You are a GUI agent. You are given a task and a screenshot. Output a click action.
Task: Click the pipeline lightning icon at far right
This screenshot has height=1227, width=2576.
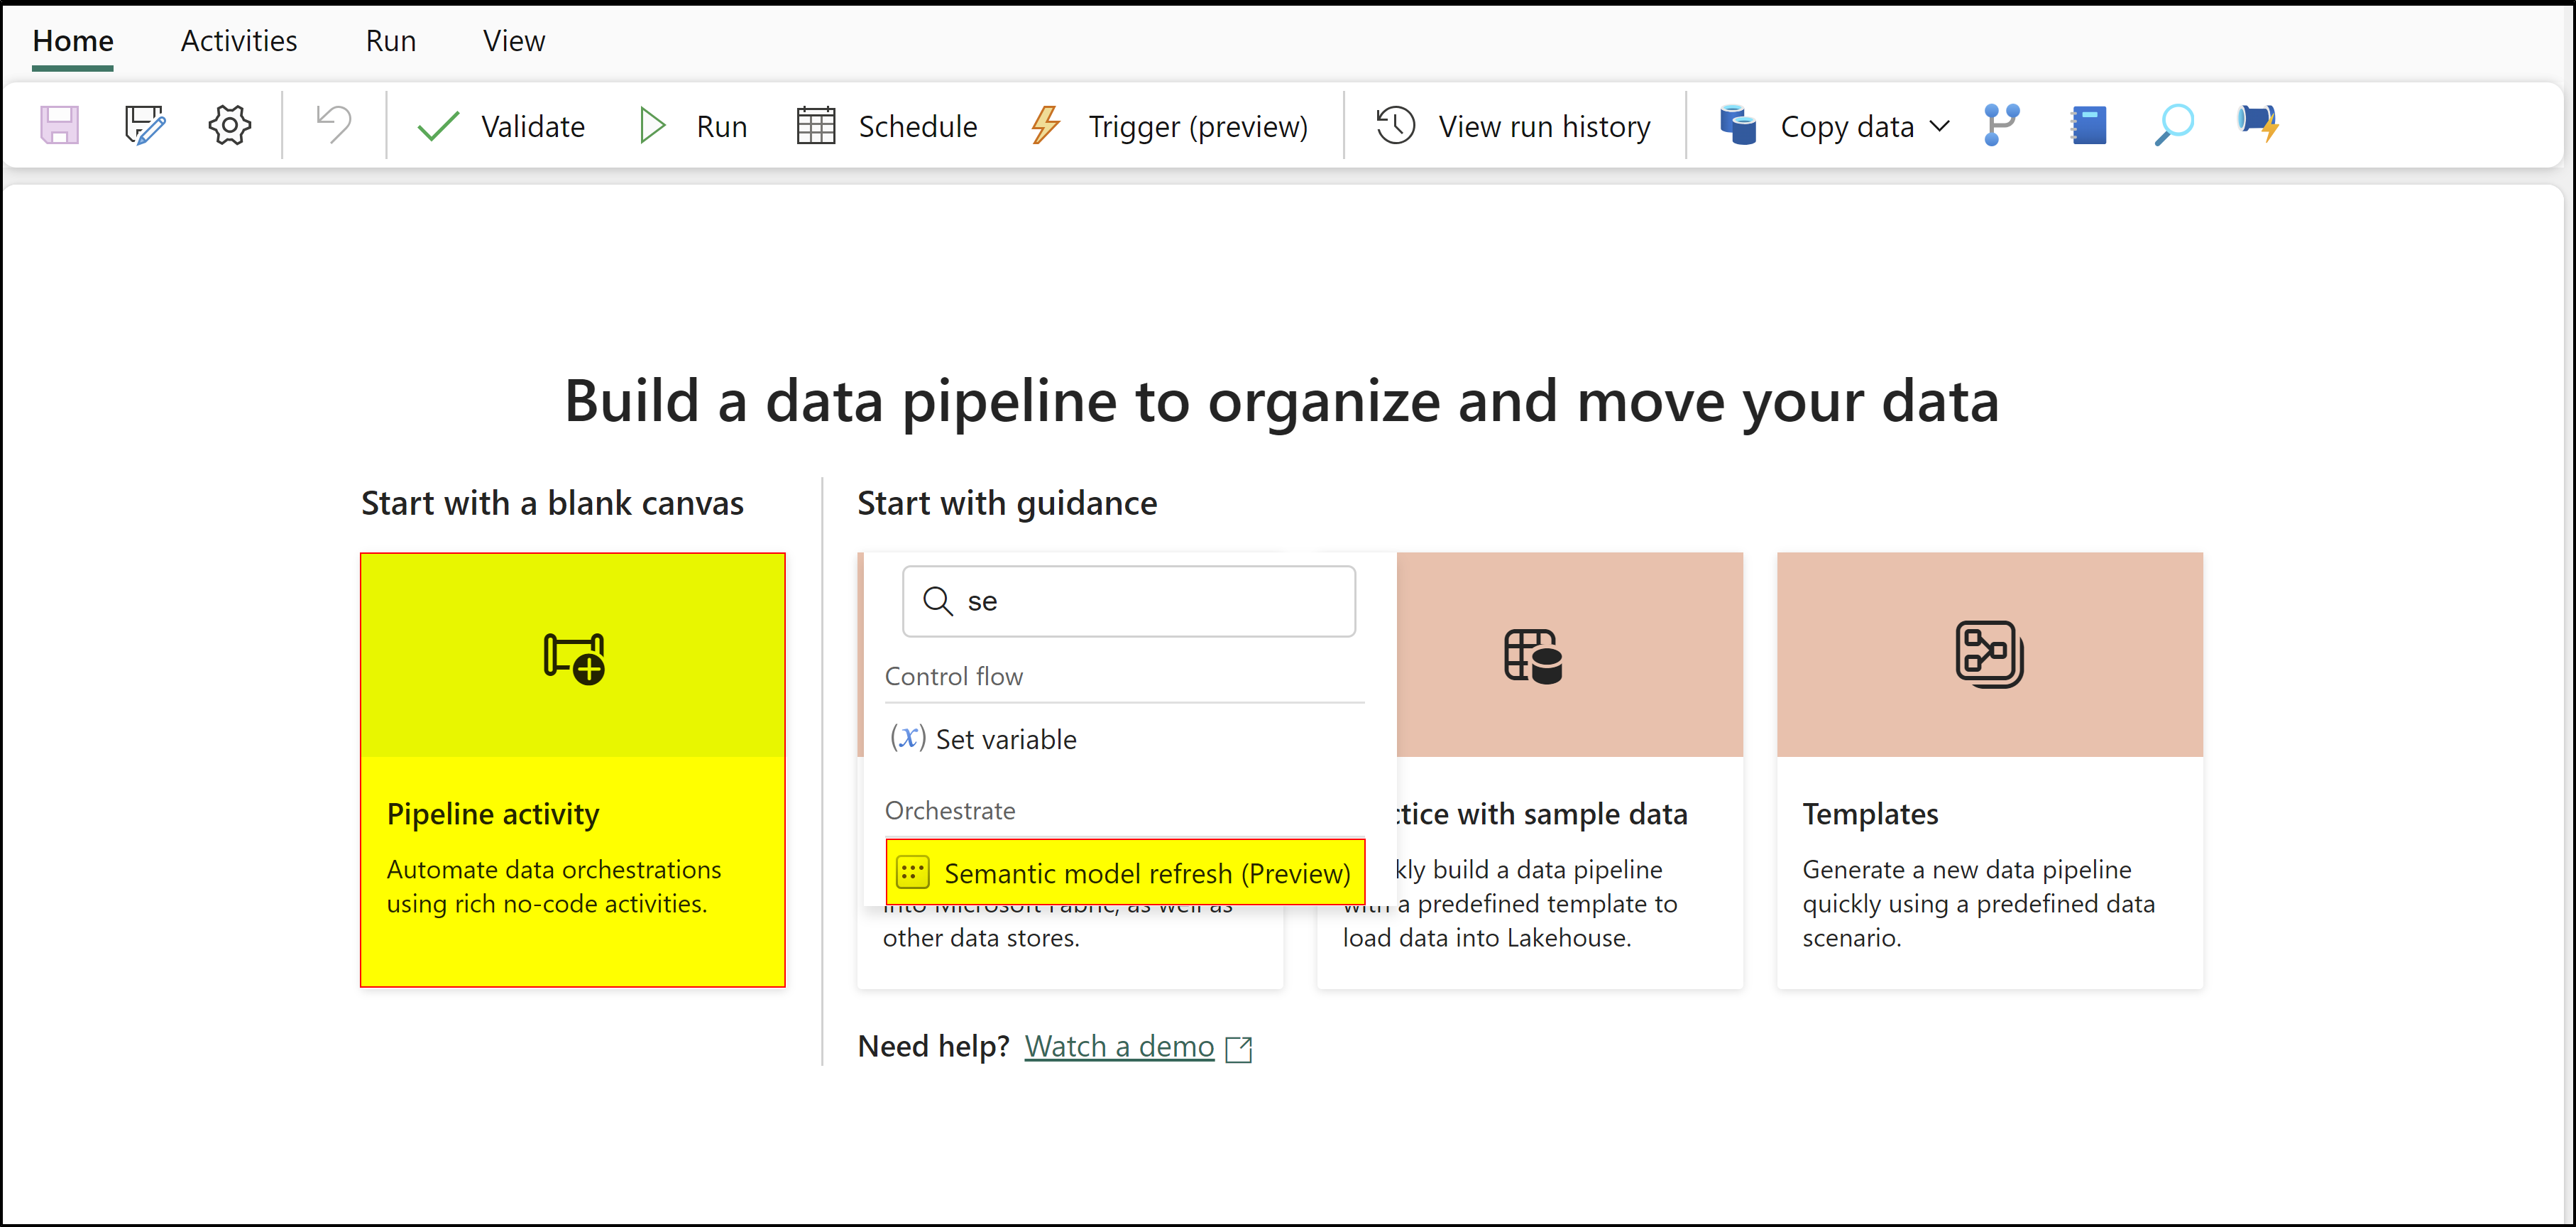click(x=2259, y=124)
